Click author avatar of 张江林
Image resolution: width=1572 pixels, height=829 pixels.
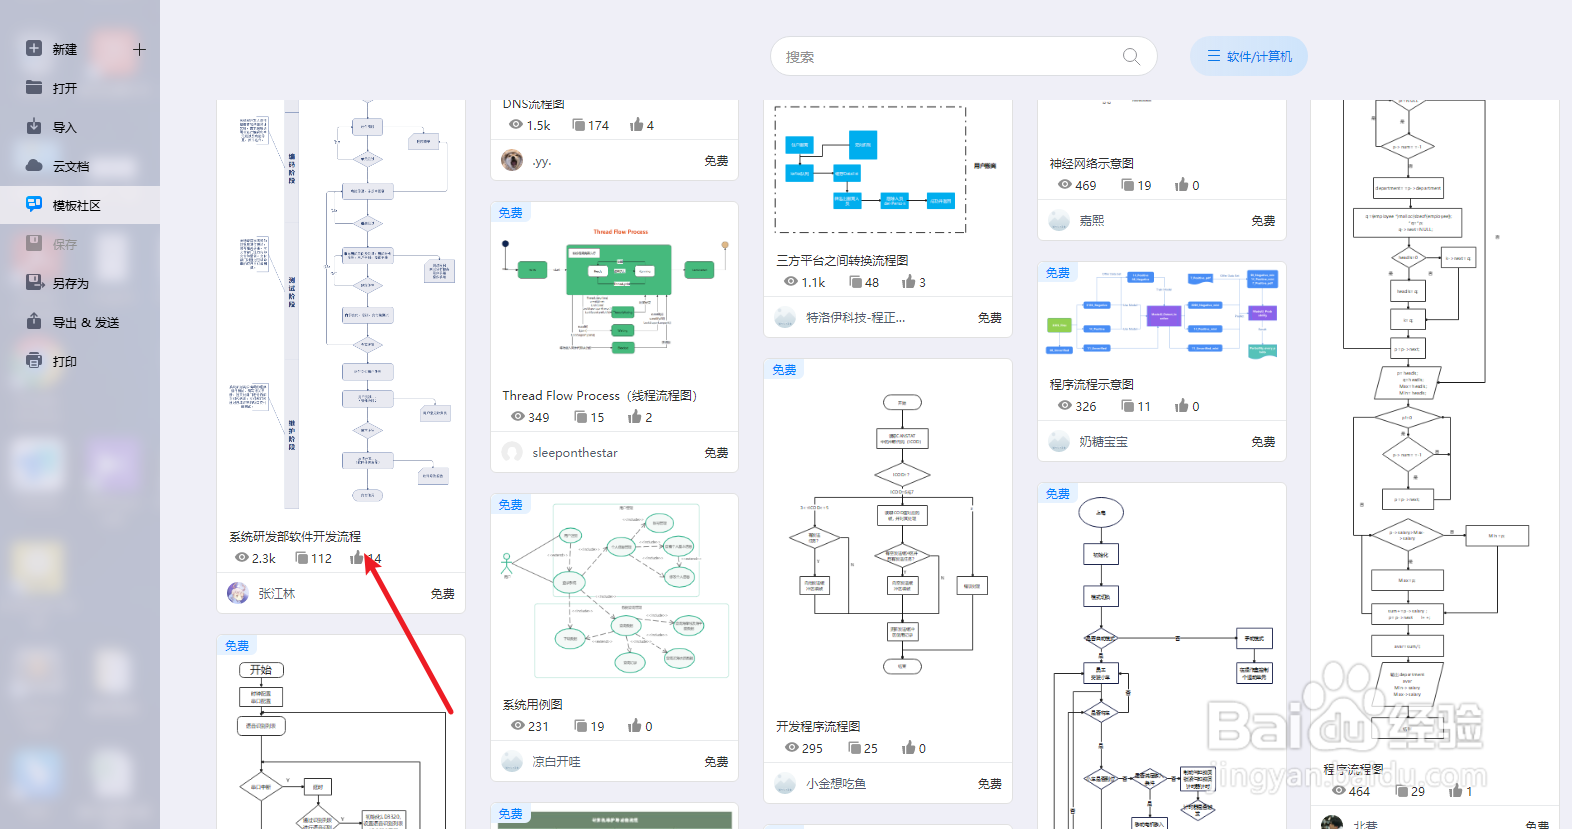point(238,593)
